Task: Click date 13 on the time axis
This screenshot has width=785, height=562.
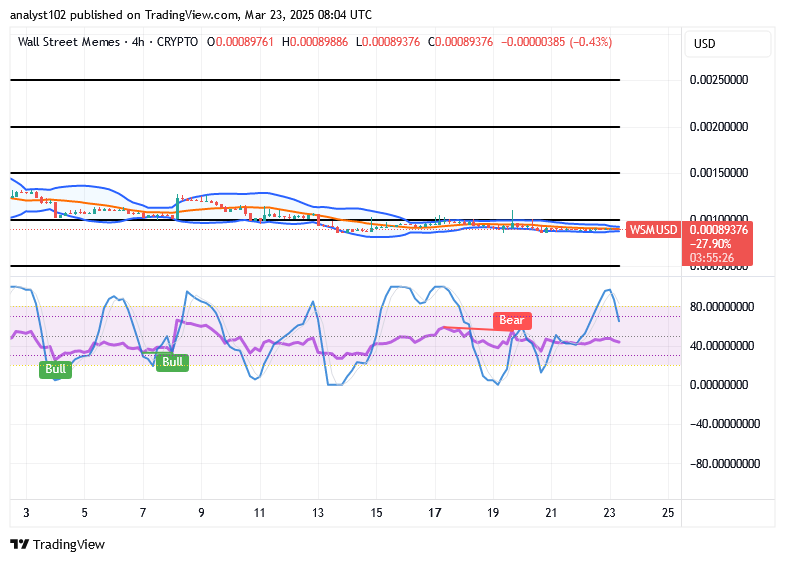Action: 318,513
